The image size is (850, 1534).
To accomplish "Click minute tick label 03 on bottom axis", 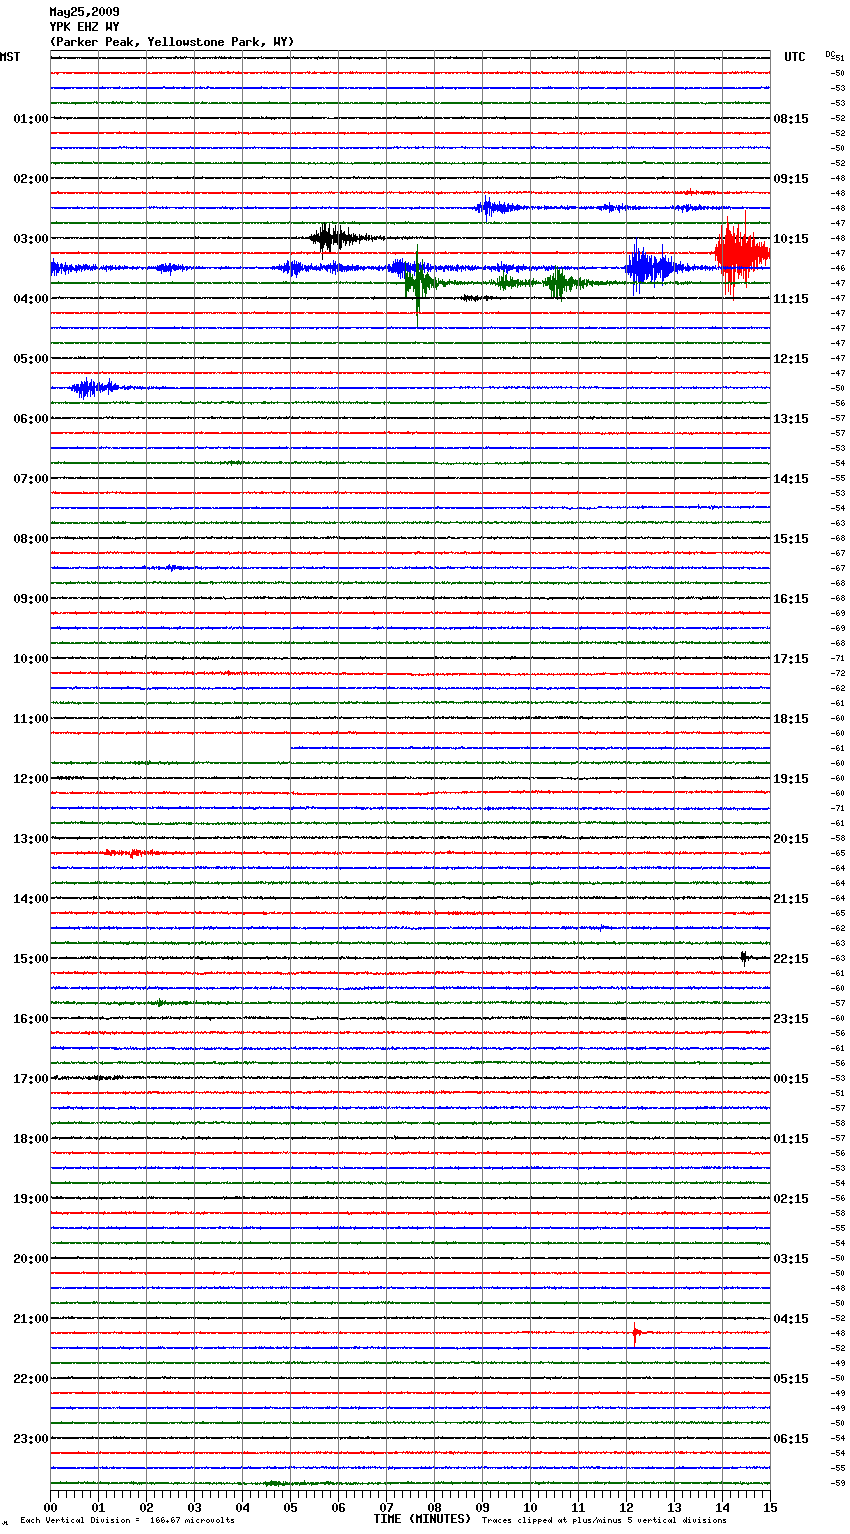I will click(x=194, y=1507).
